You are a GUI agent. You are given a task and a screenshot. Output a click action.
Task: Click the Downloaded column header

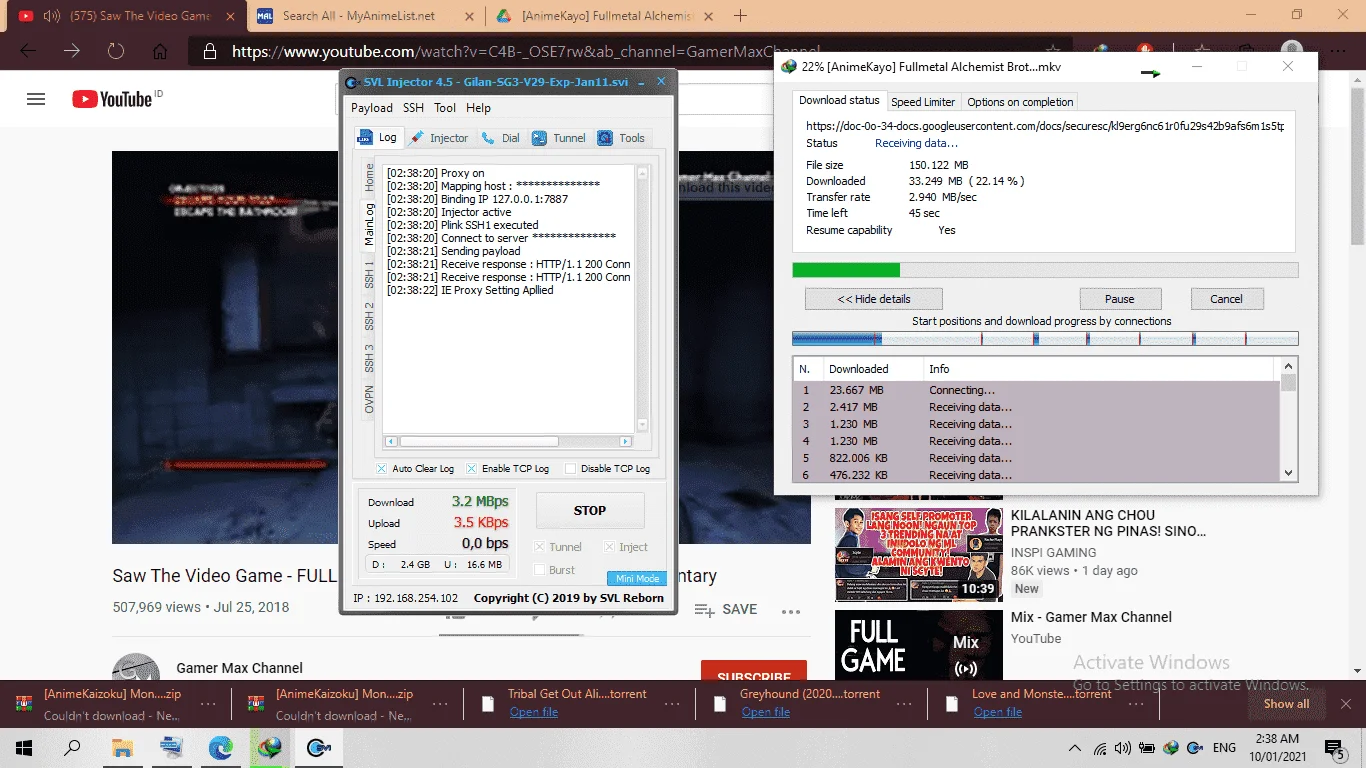[872, 369]
